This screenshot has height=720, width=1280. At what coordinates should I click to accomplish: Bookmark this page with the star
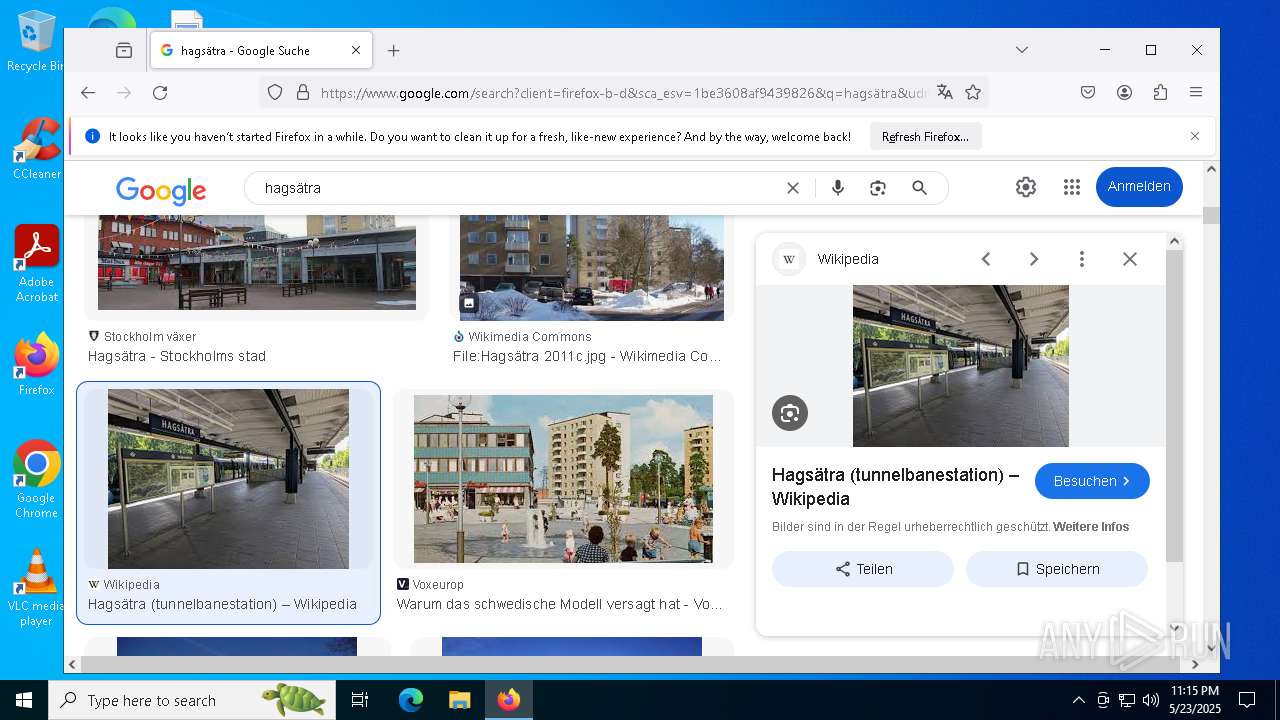click(973, 92)
